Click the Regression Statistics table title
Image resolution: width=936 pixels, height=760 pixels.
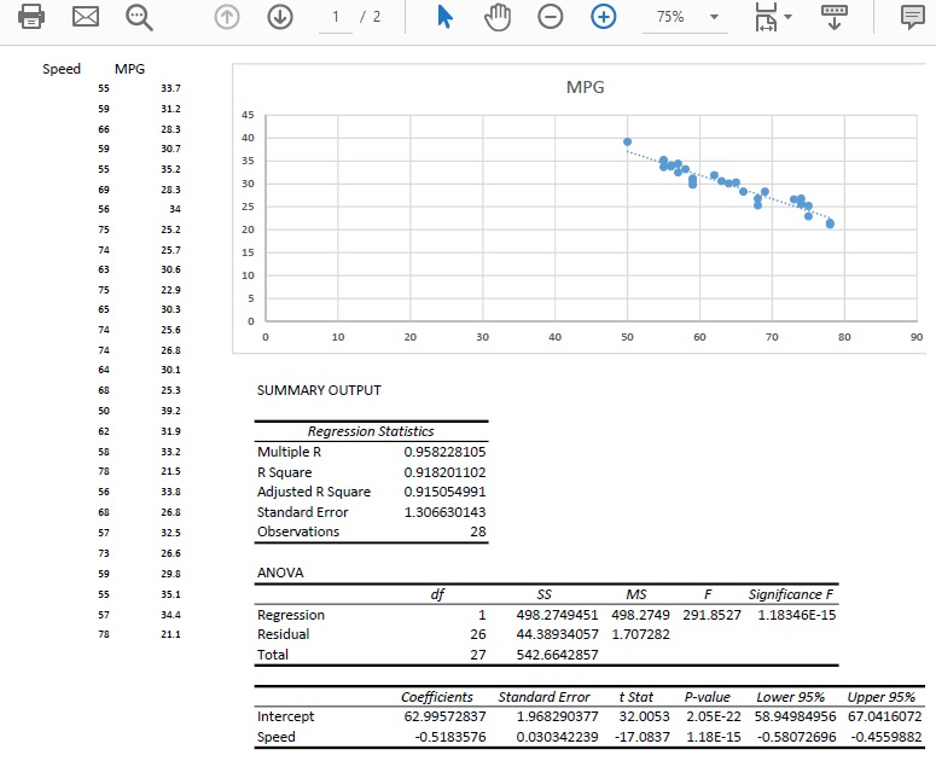click(x=371, y=432)
